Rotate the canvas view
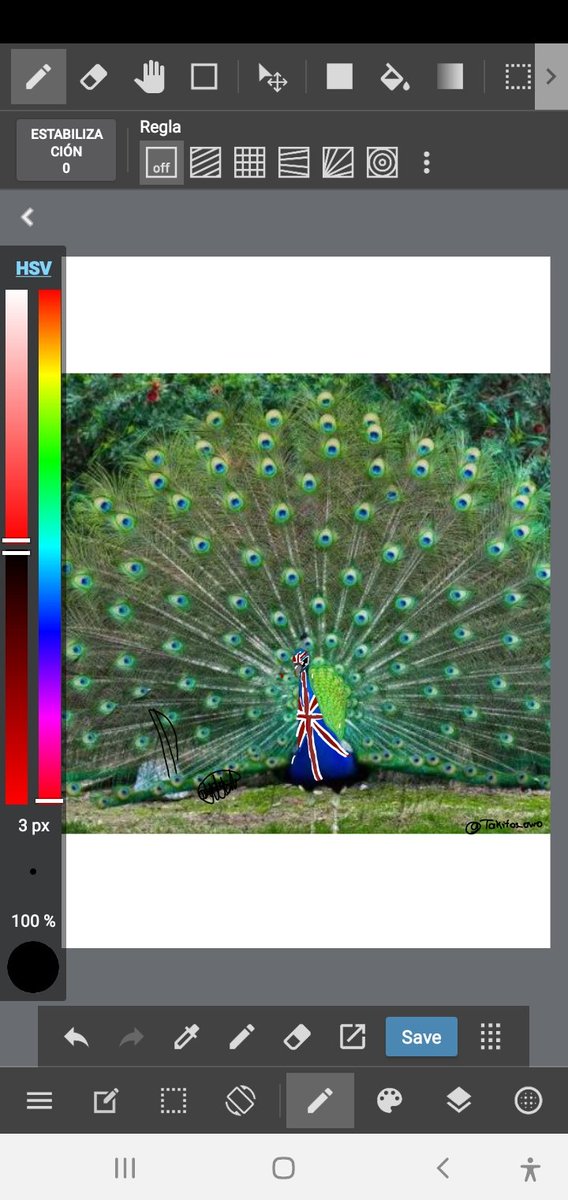The width and height of the screenshot is (568, 1200). tap(240, 1101)
